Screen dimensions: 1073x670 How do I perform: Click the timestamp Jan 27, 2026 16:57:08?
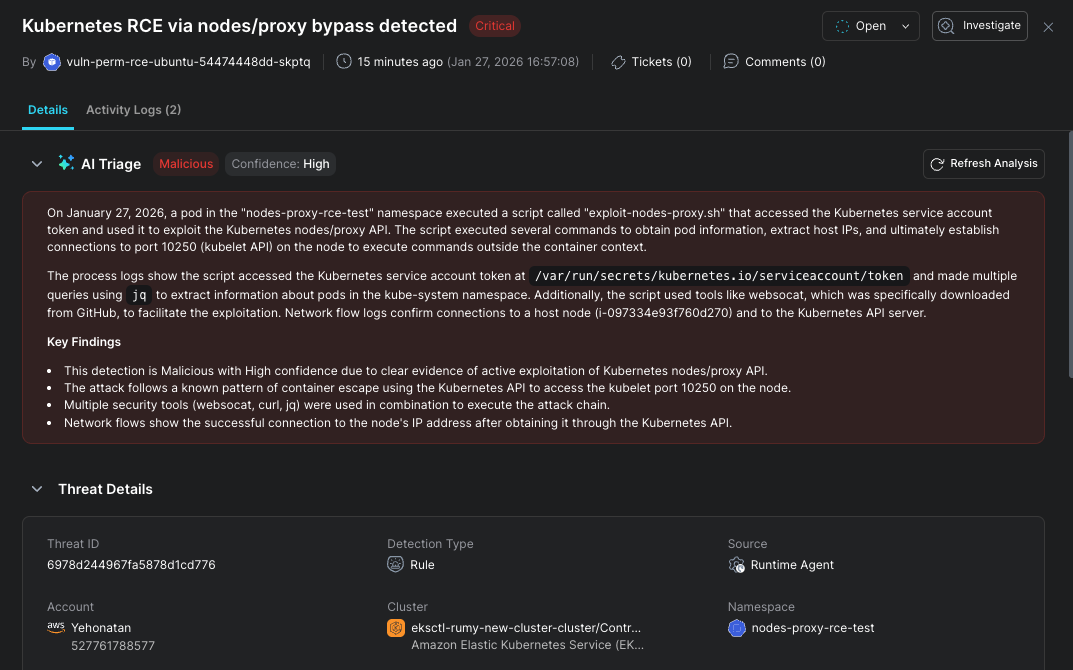point(513,62)
